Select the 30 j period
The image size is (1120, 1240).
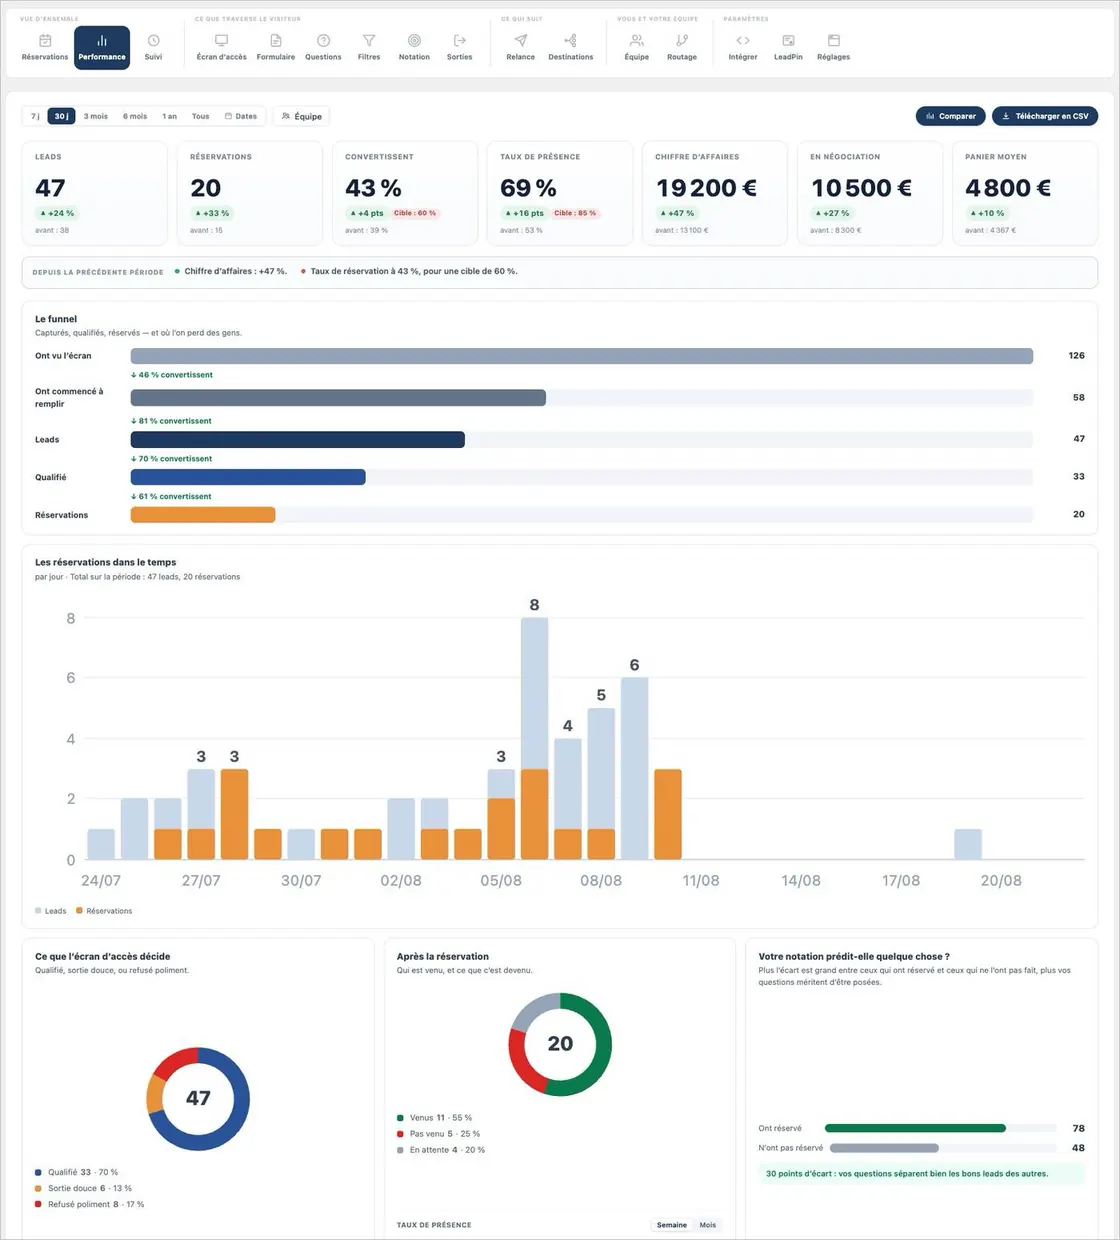tap(62, 116)
